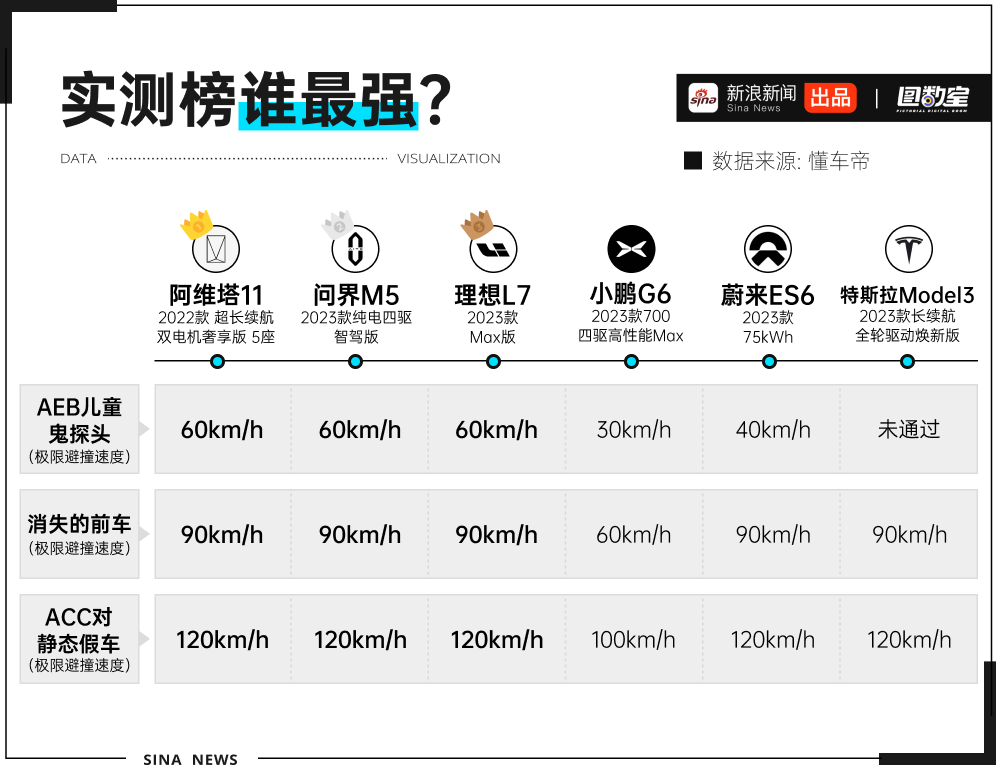Click the Sina eye logo icon

coord(703,98)
